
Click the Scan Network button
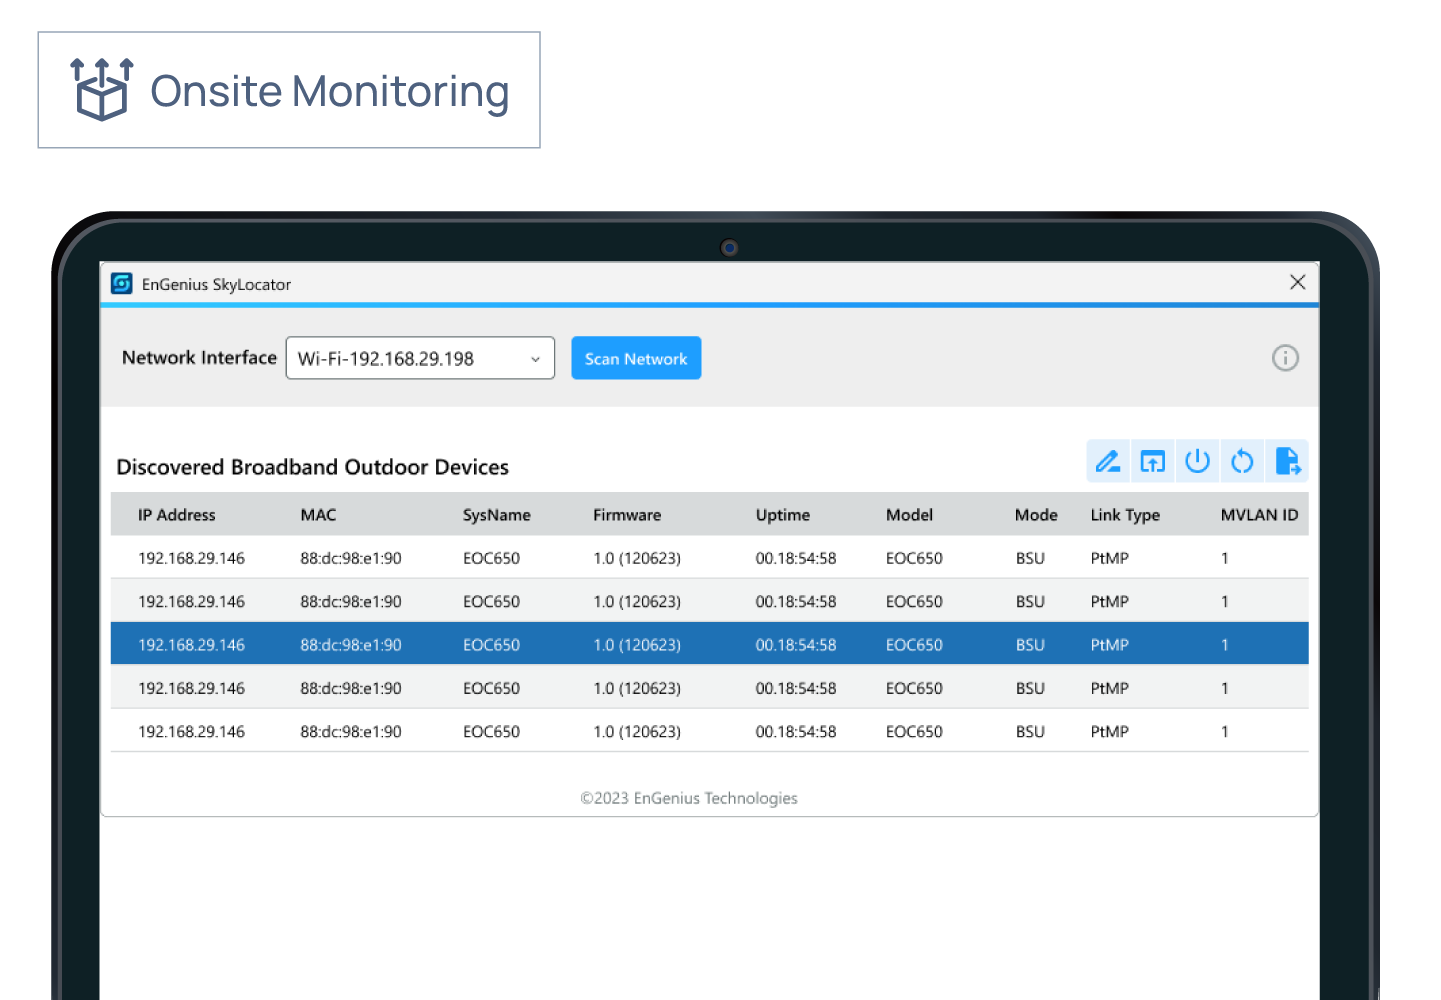coord(636,358)
